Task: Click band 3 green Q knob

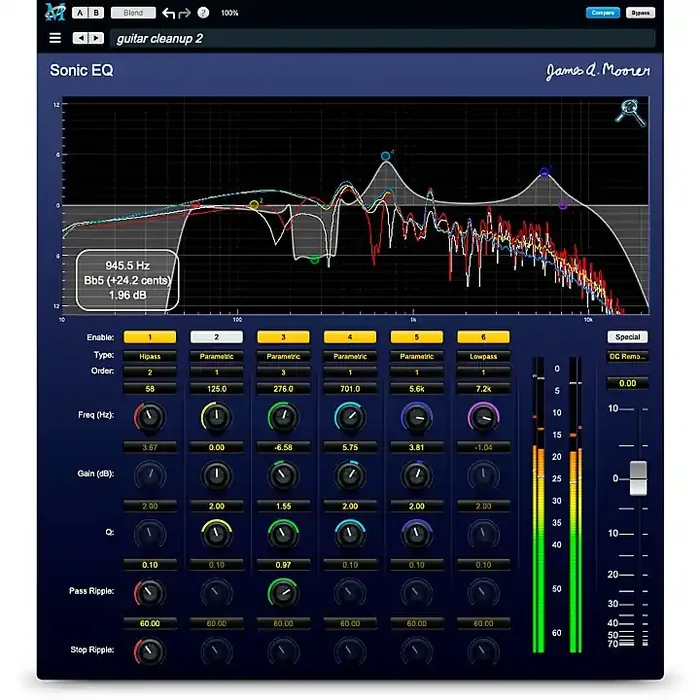Action: coord(283,534)
